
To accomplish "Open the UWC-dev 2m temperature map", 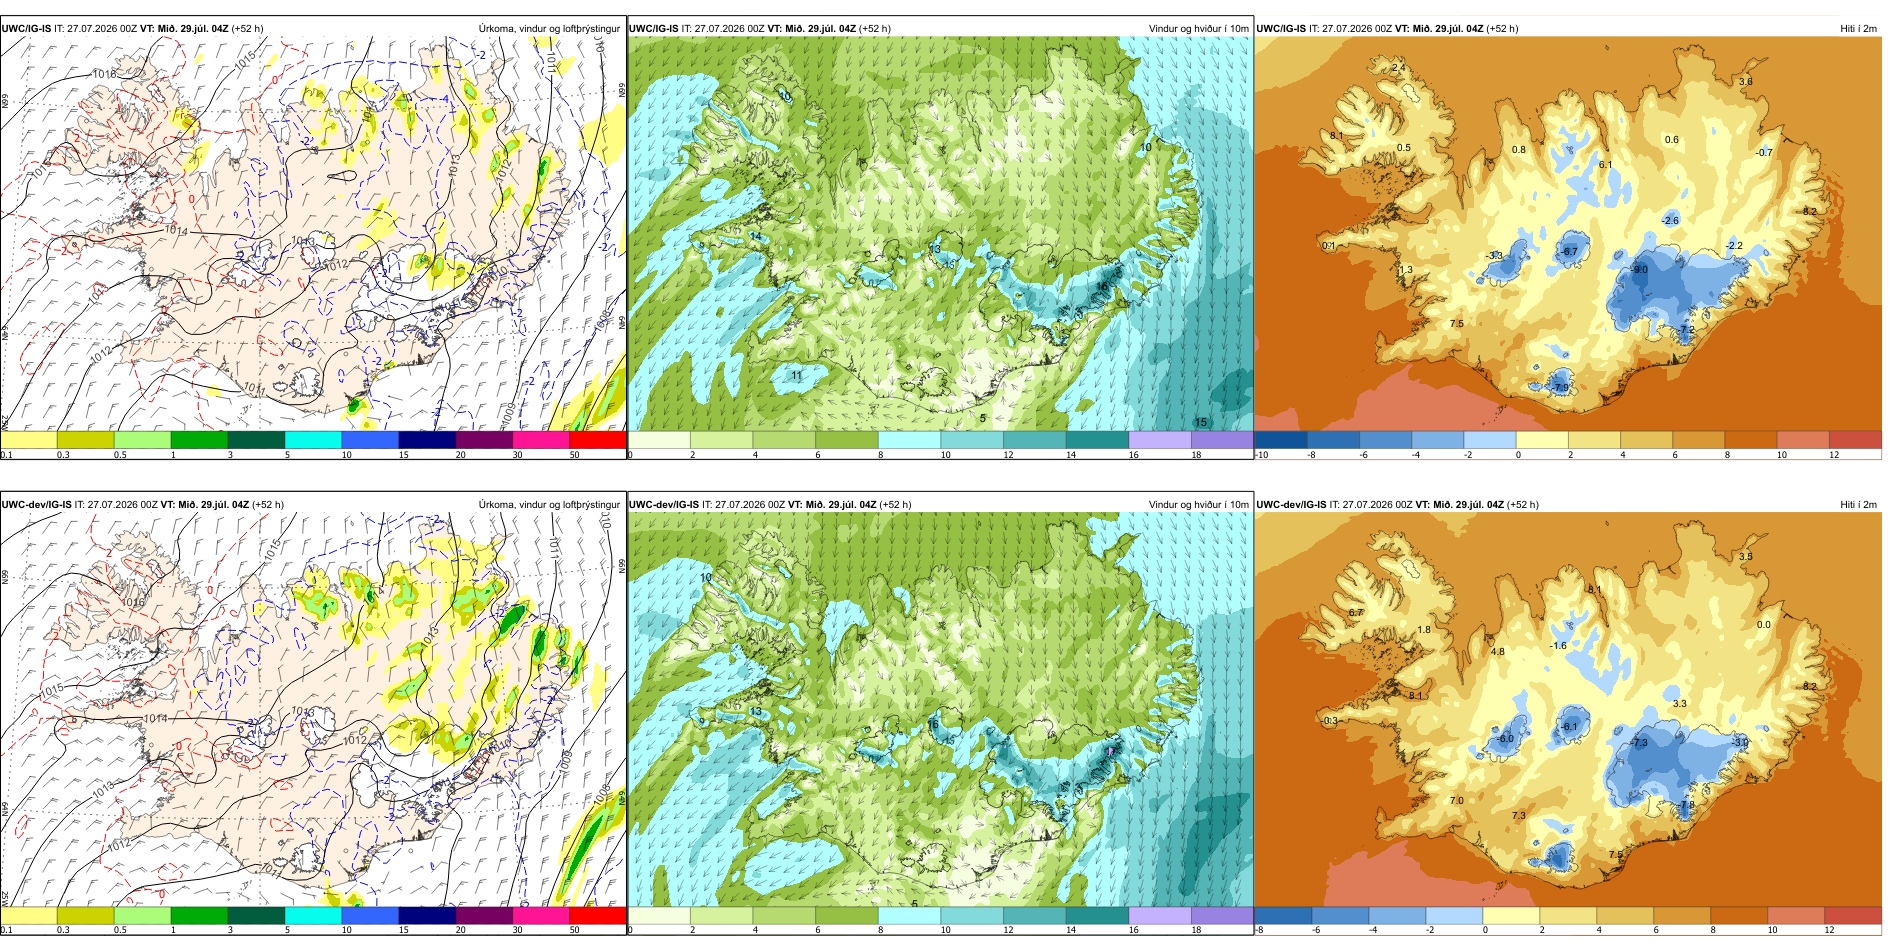I will (x=1568, y=710).
